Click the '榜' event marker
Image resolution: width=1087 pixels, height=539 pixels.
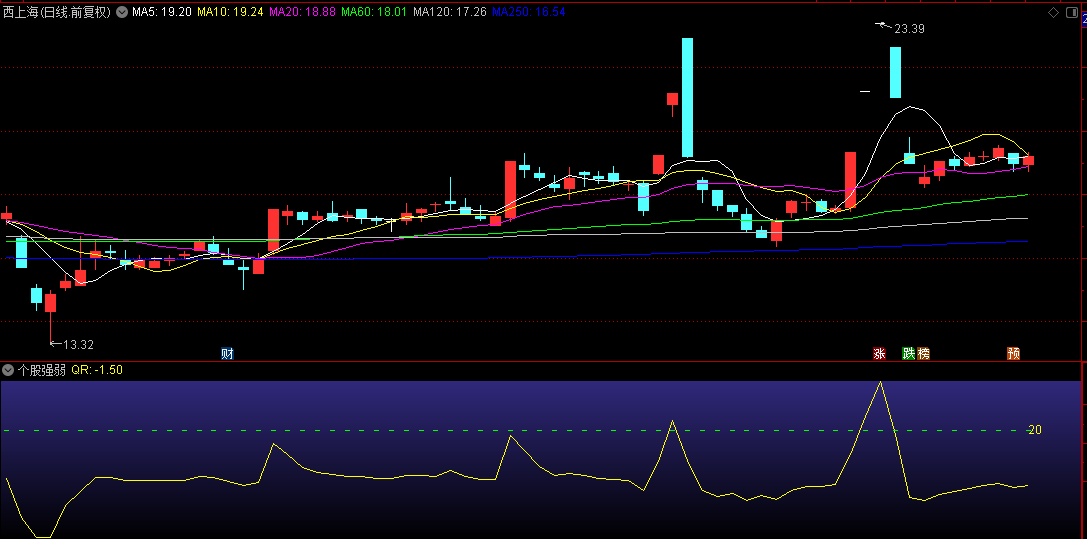pyautogui.click(x=923, y=353)
